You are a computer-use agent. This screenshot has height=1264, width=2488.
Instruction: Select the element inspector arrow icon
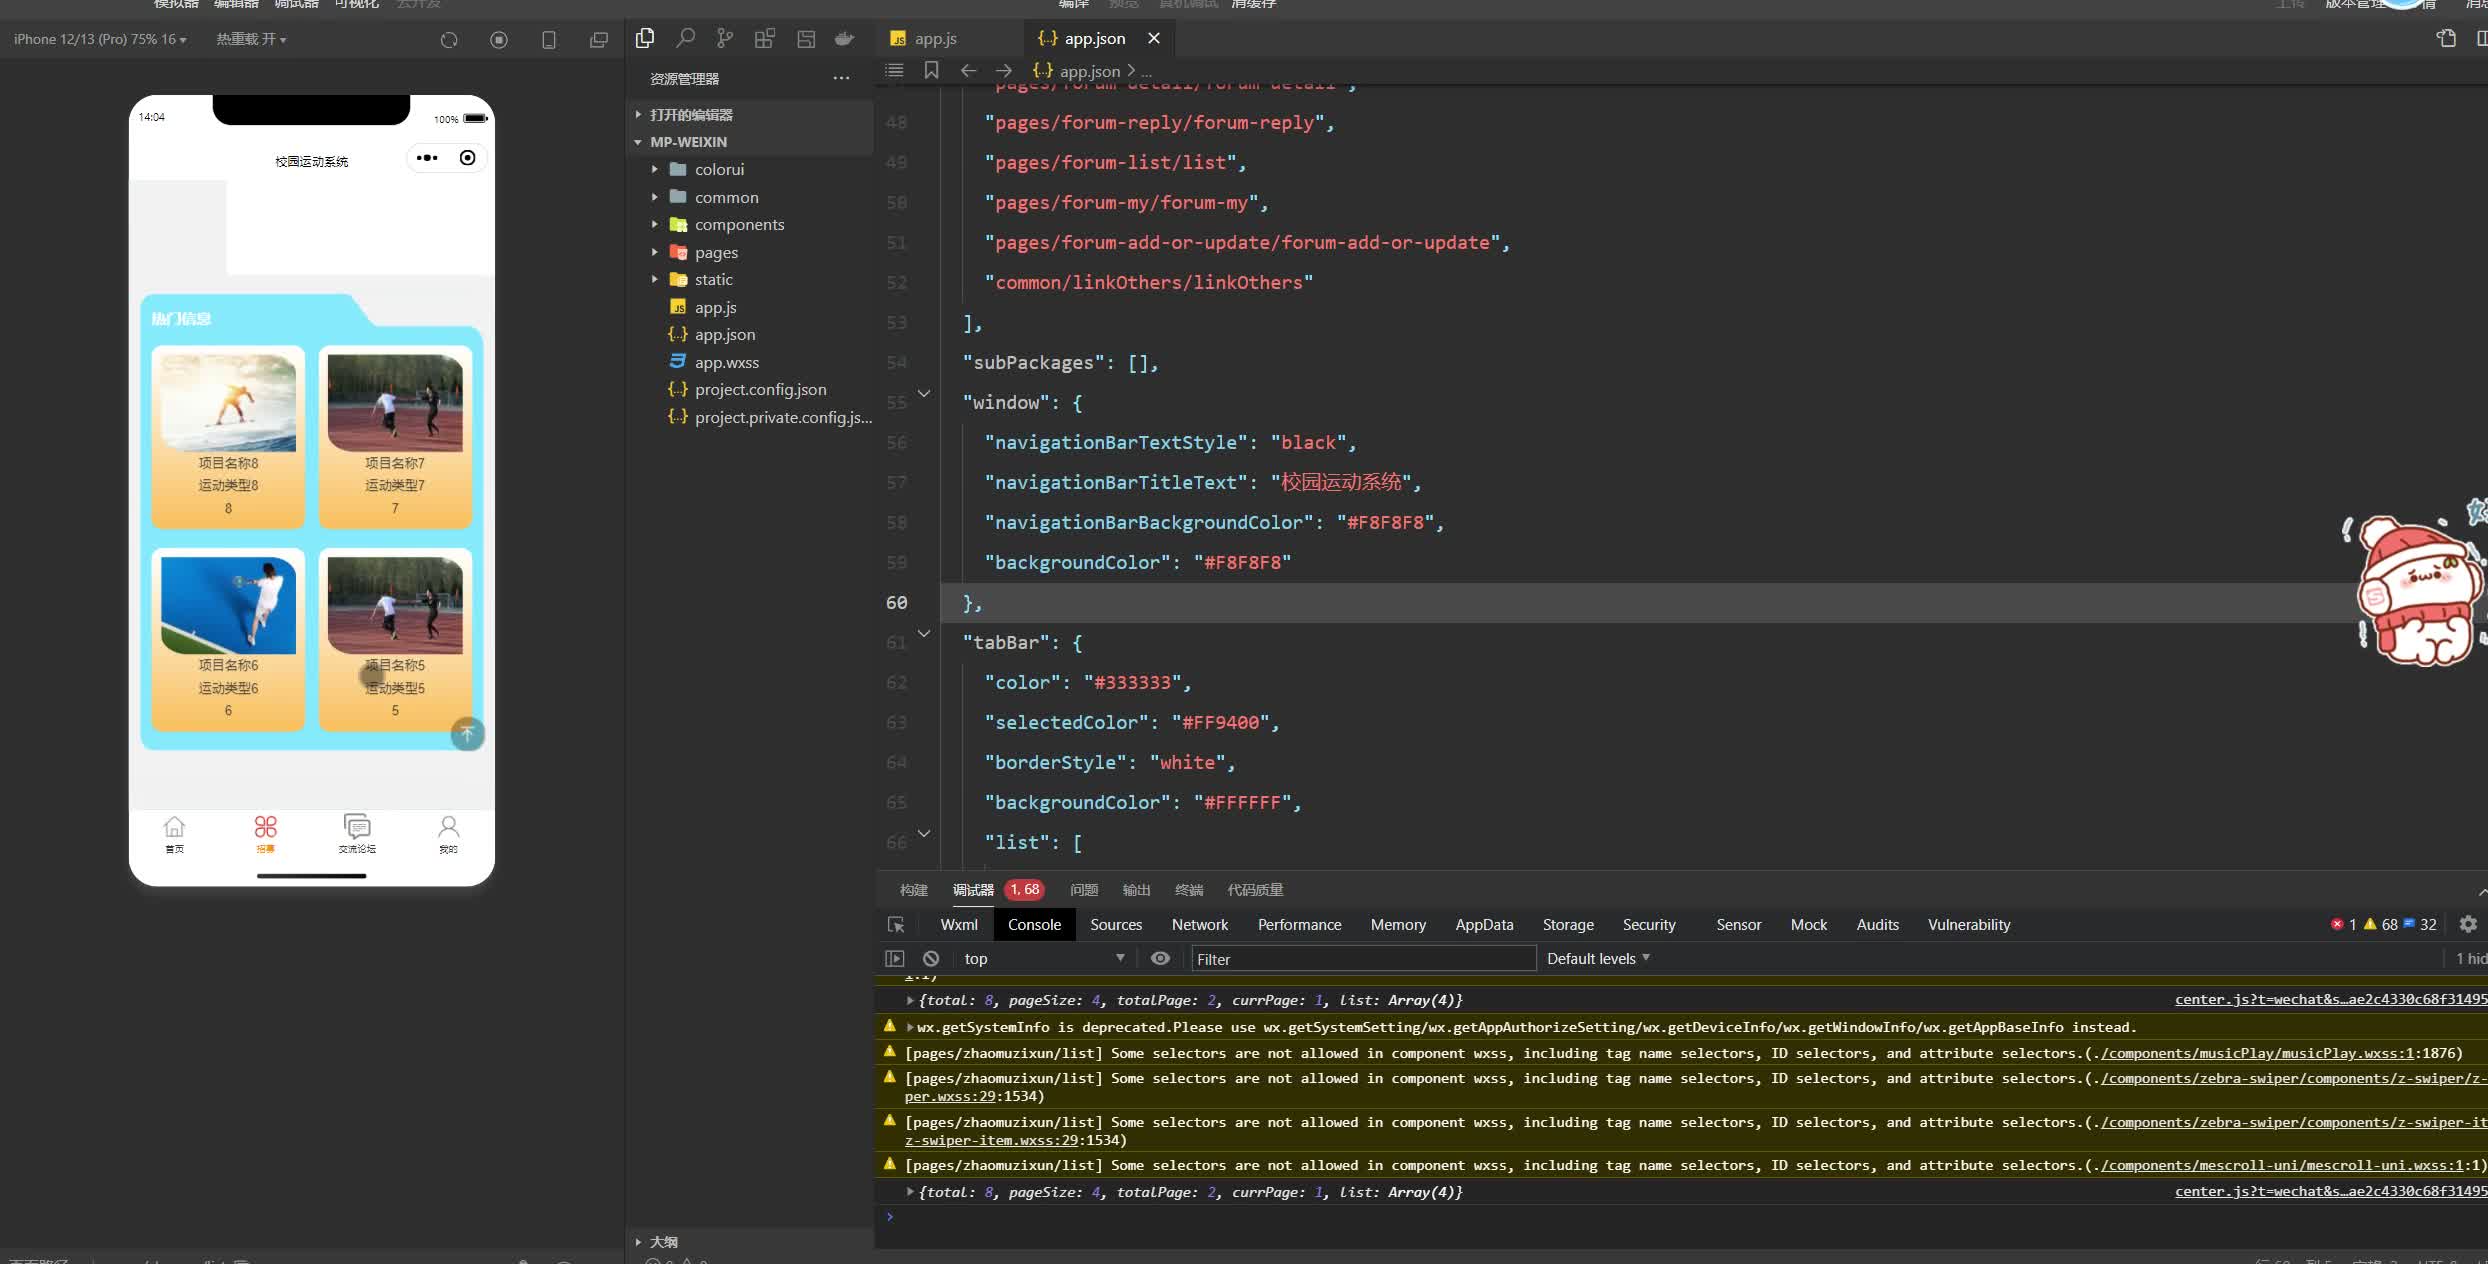point(896,924)
